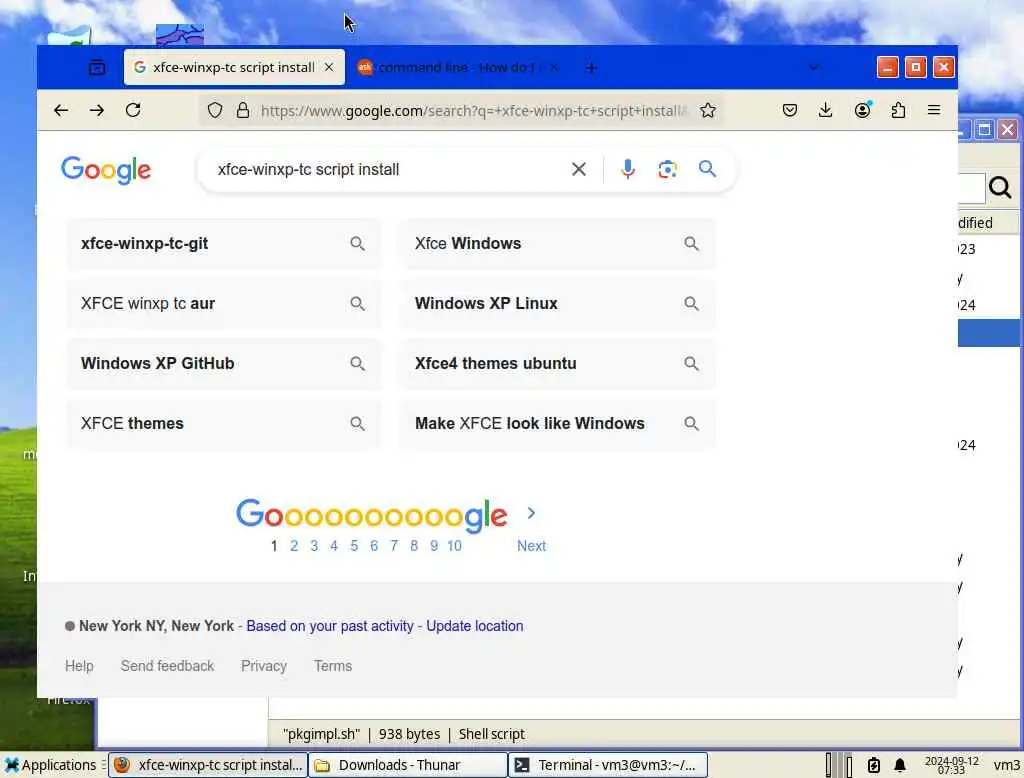
Task: Click the Update location link
Action: (475, 626)
